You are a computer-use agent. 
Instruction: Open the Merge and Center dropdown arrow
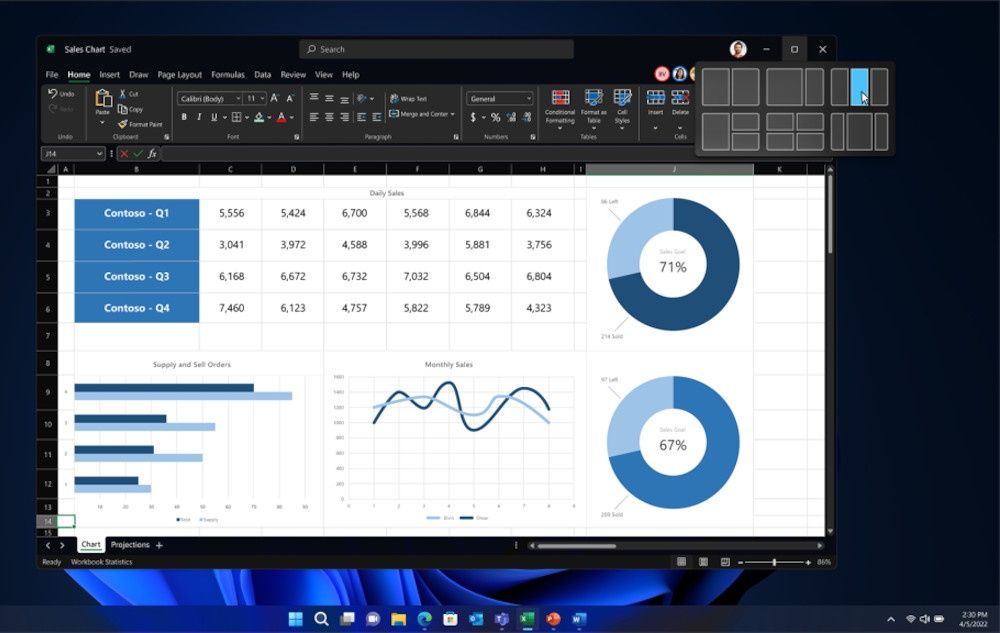coord(453,114)
